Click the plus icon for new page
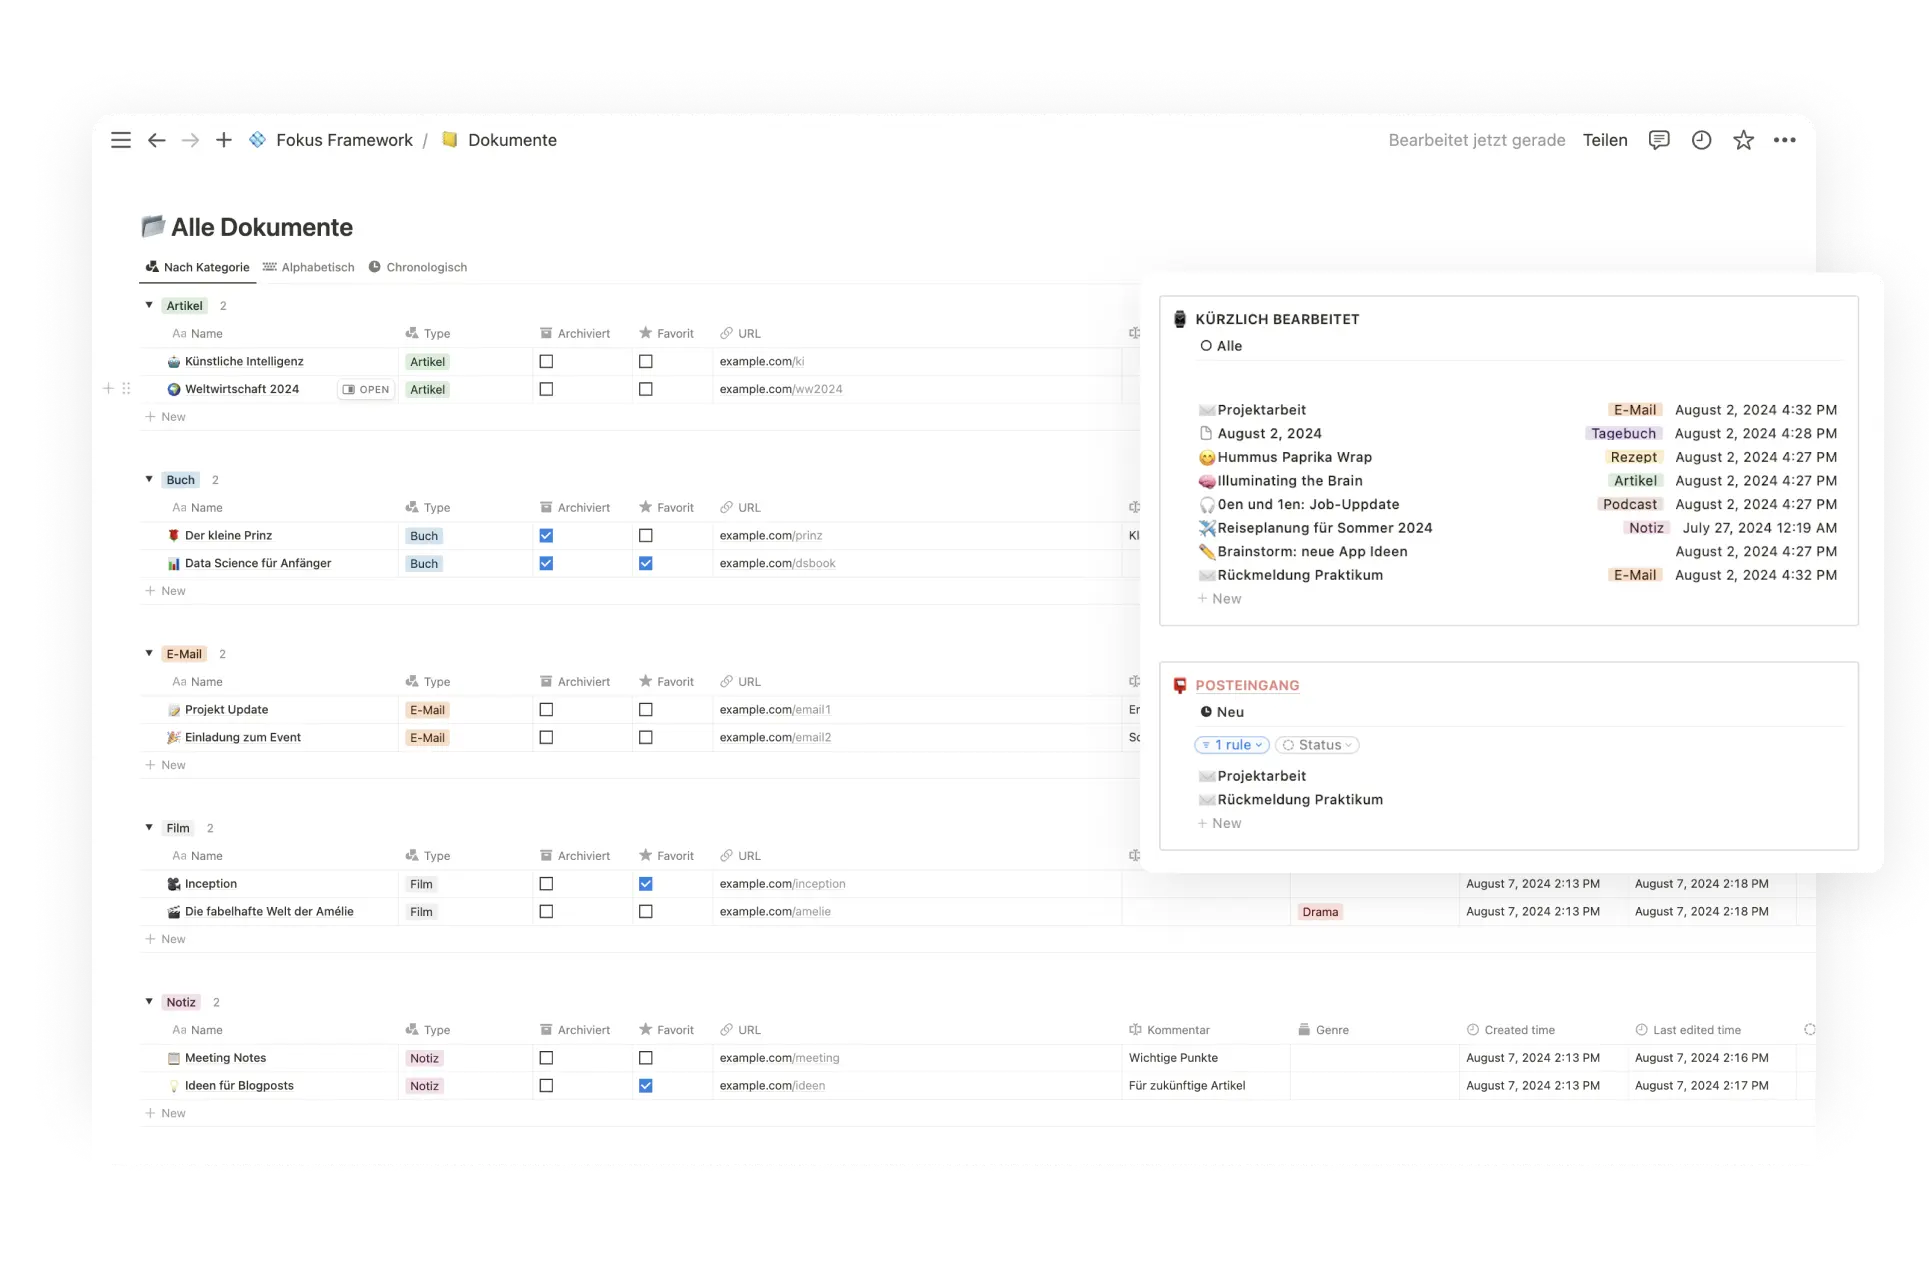 224,140
